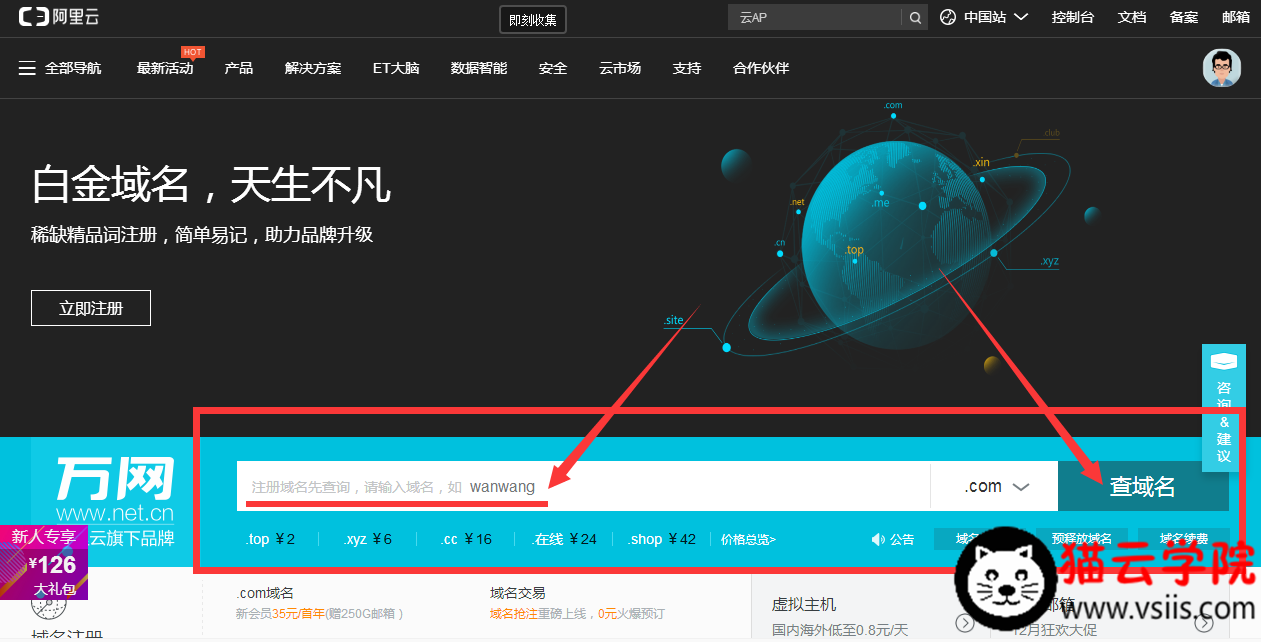Click the .top ¥2 price link
Screen dimensions: 1261x642
270,539
